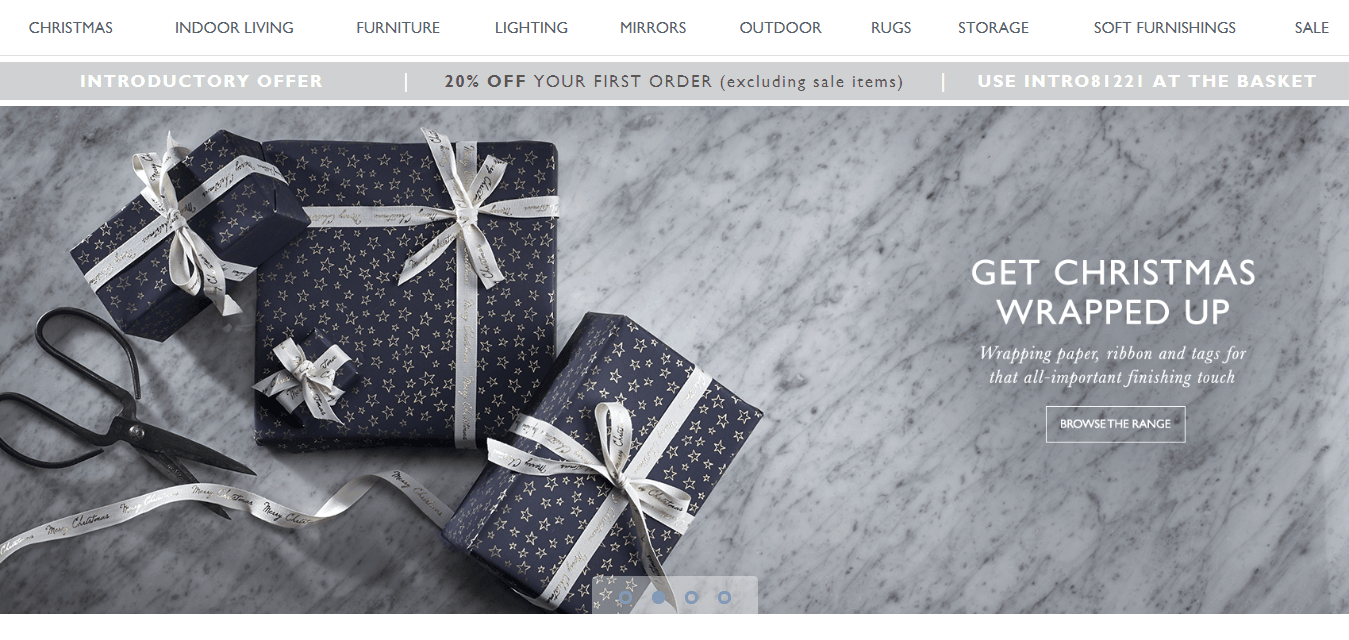Open the Furniture category

(398, 28)
